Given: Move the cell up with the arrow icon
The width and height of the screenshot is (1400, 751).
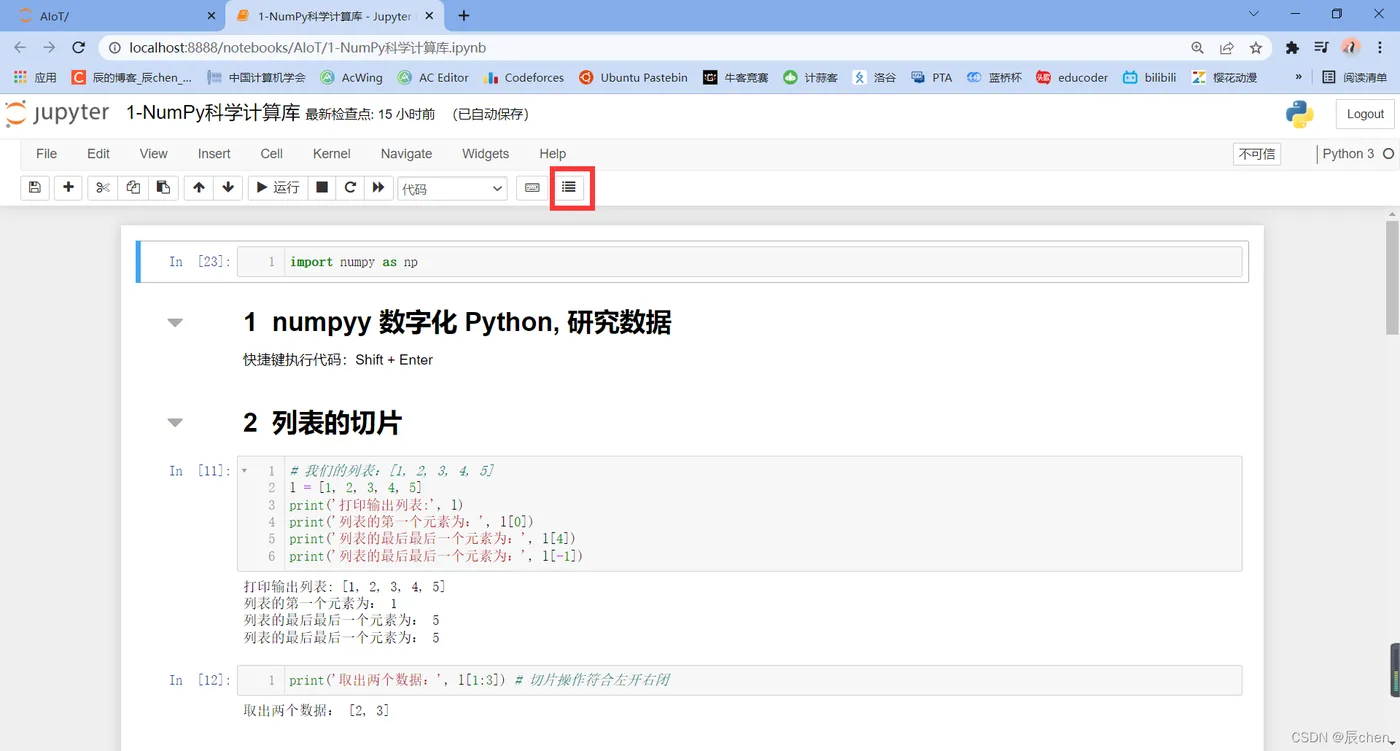Looking at the screenshot, I should (x=199, y=187).
